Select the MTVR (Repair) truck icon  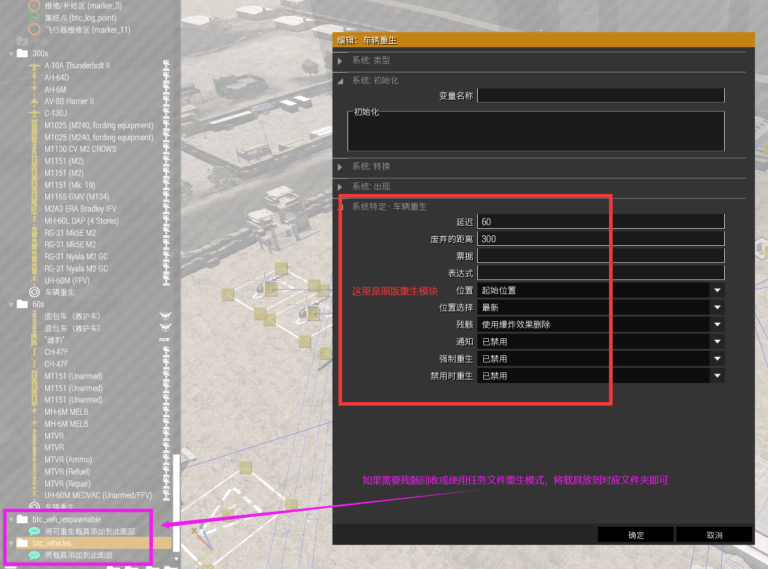pos(34,483)
